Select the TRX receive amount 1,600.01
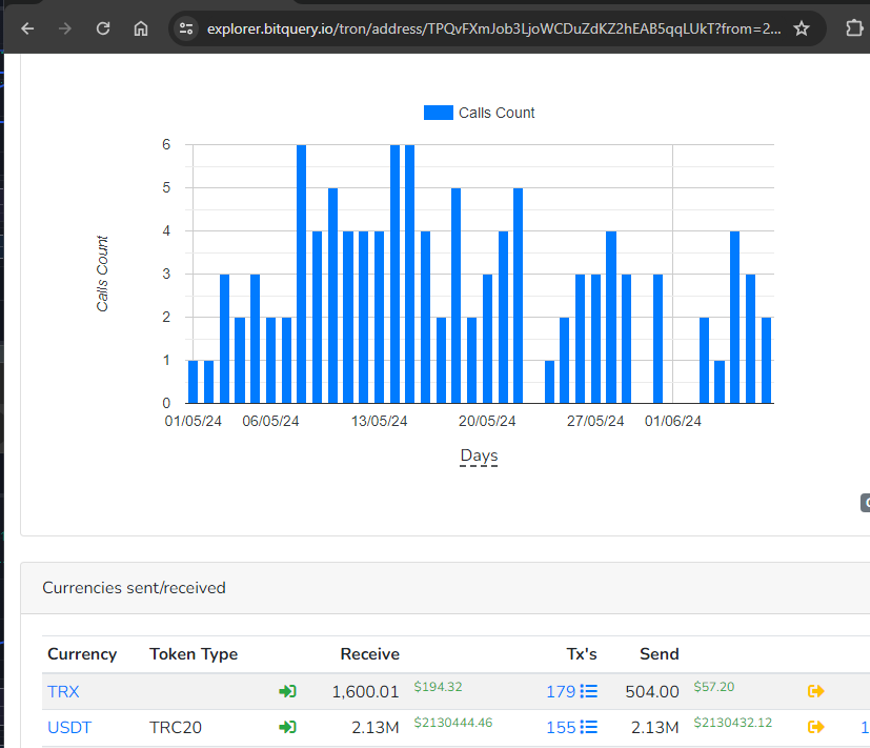Viewport: 870px width, 748px height. pyautogui.click(x=365, y=692)
